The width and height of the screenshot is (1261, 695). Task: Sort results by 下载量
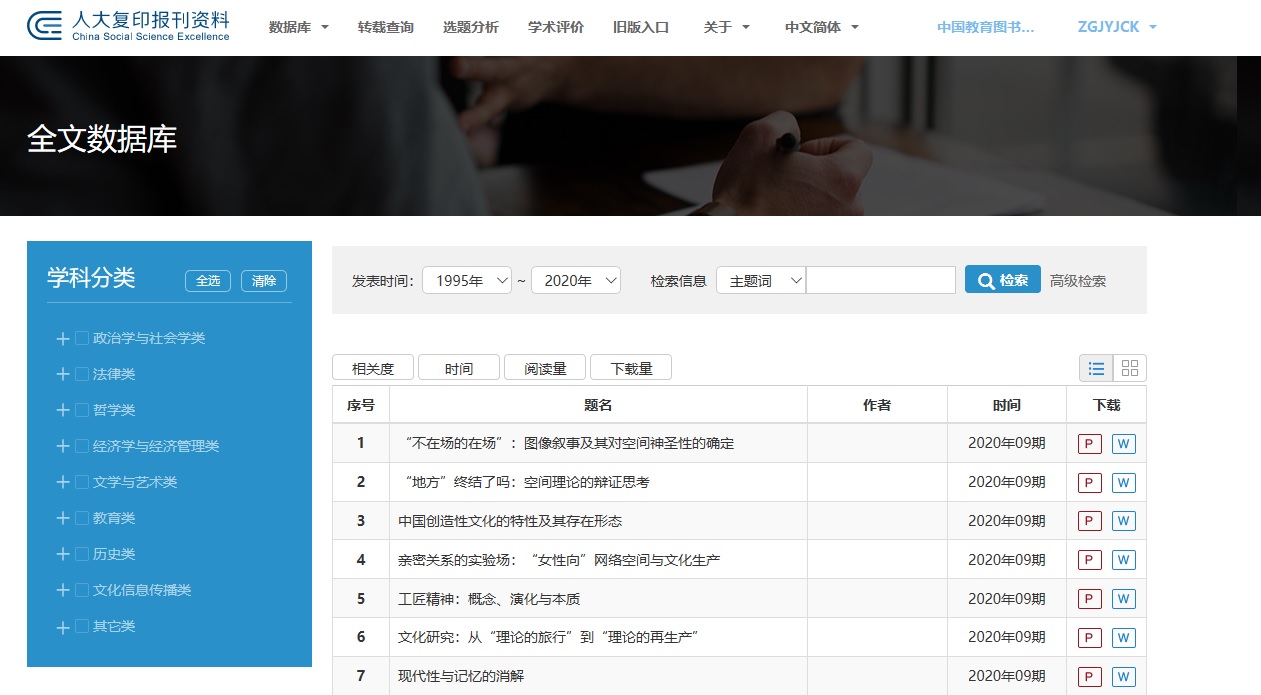(x=630, y=368)
